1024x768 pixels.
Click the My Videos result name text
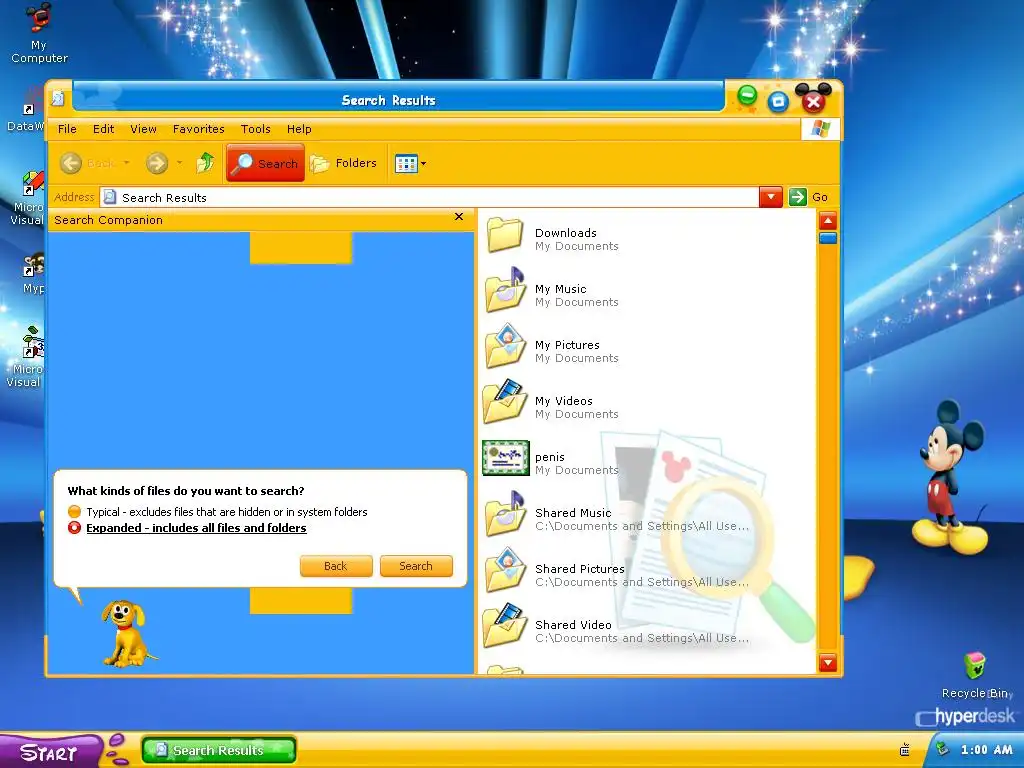pyautogui.click(x=564, y=401)
